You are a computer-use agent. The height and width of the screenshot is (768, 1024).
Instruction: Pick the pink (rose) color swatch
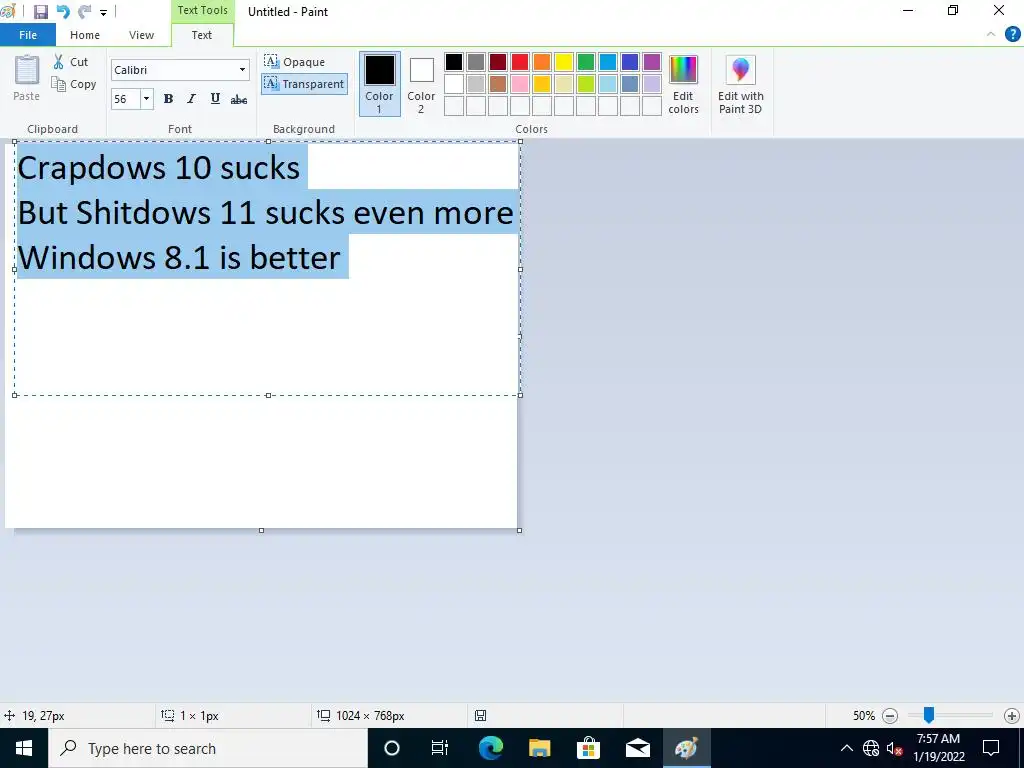(x=520, y=84)
